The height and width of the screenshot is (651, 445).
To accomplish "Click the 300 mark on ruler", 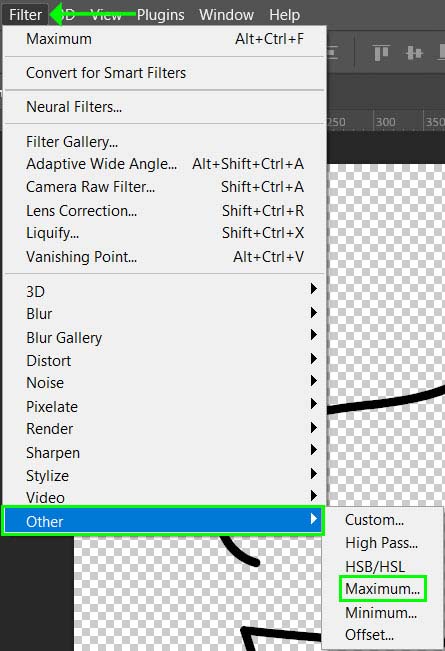I will pyautogui.click(x=385, y=122).
